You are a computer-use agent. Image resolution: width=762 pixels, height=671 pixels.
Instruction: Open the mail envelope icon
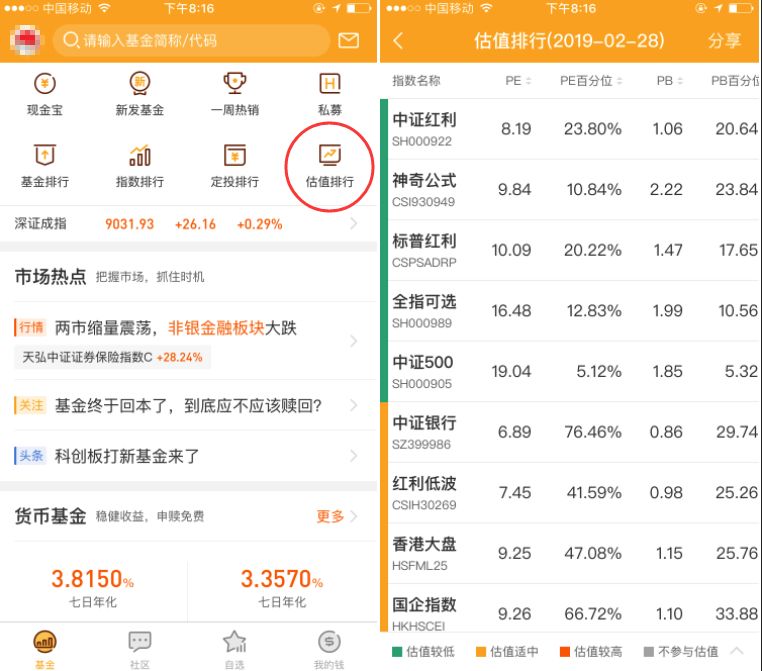coord(348,40)
